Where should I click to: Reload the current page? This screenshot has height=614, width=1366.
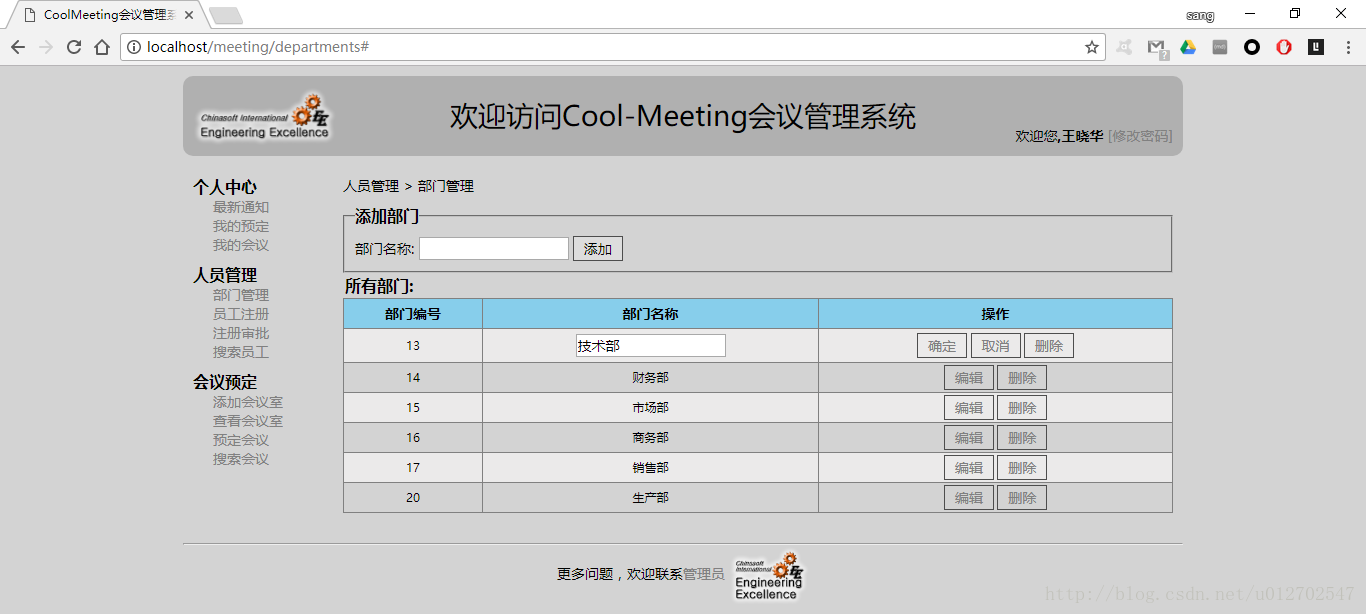point(74,47)
